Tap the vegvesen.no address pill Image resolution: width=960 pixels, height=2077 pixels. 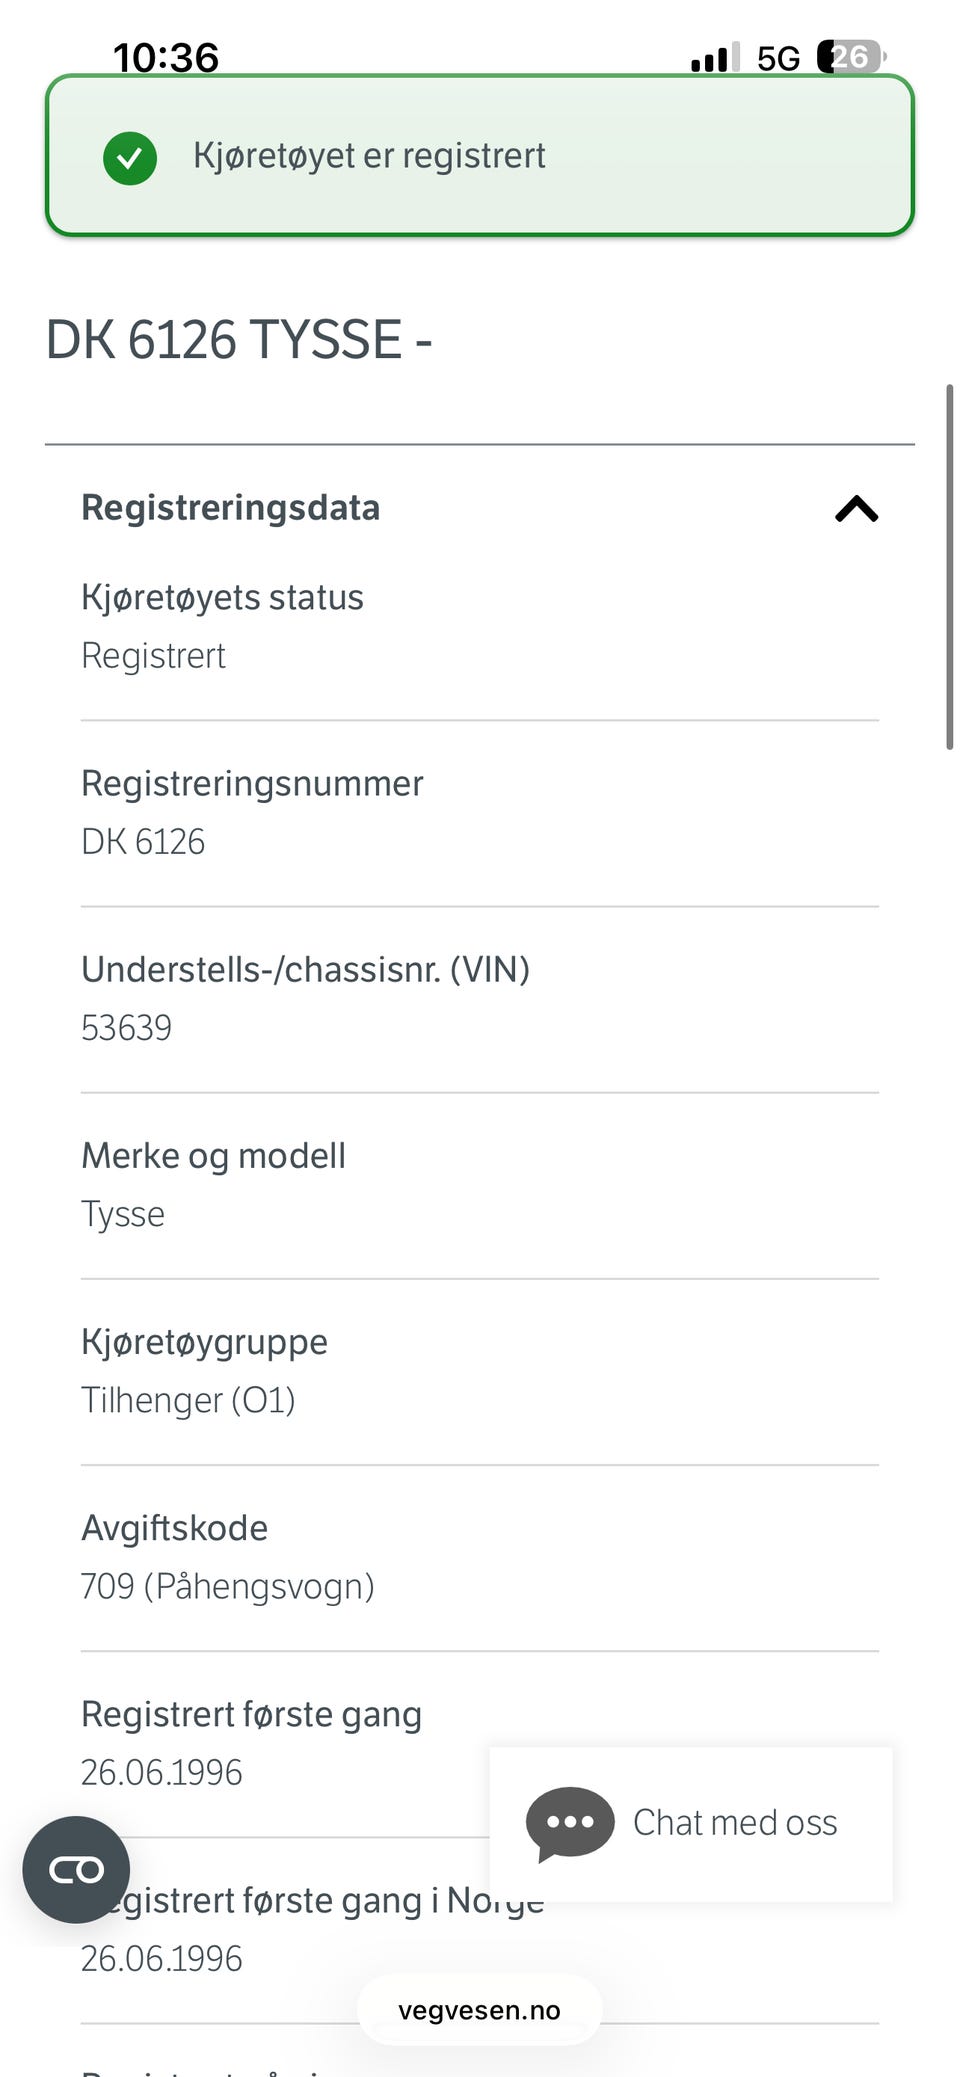coord(480,2010)
